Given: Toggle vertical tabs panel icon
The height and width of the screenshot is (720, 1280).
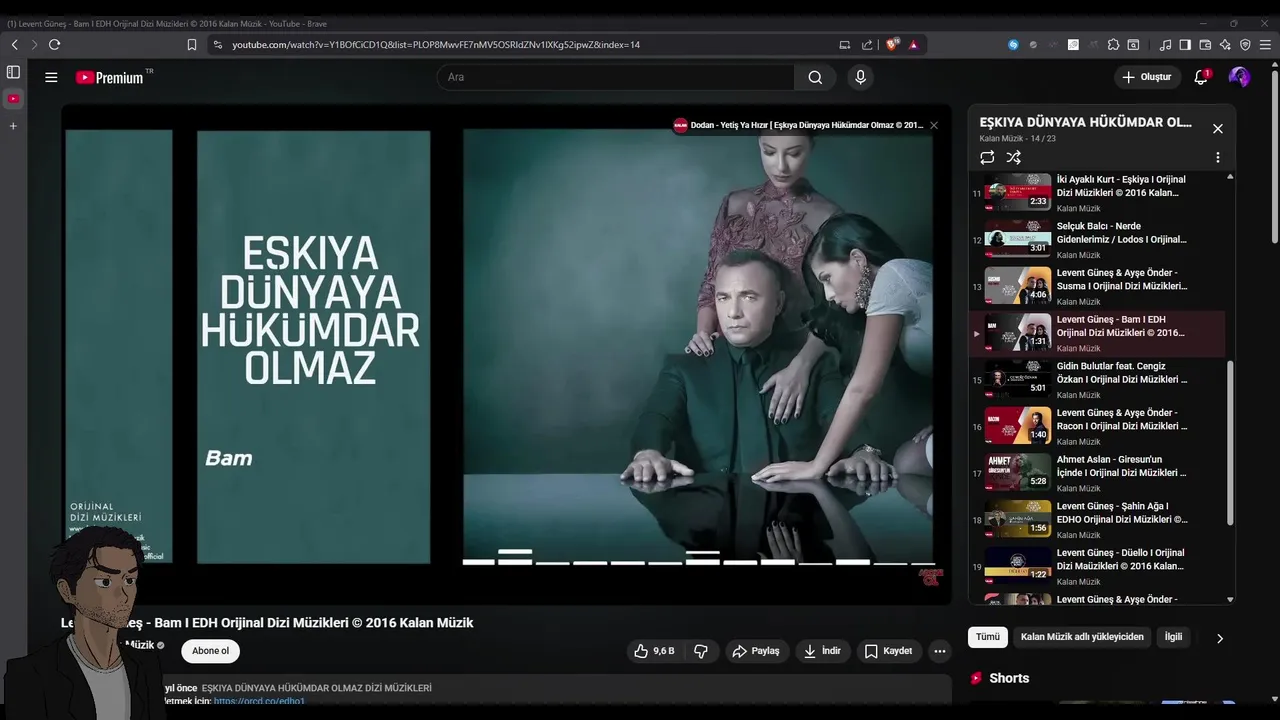Looking at the screenshot, I should (13, 72).
